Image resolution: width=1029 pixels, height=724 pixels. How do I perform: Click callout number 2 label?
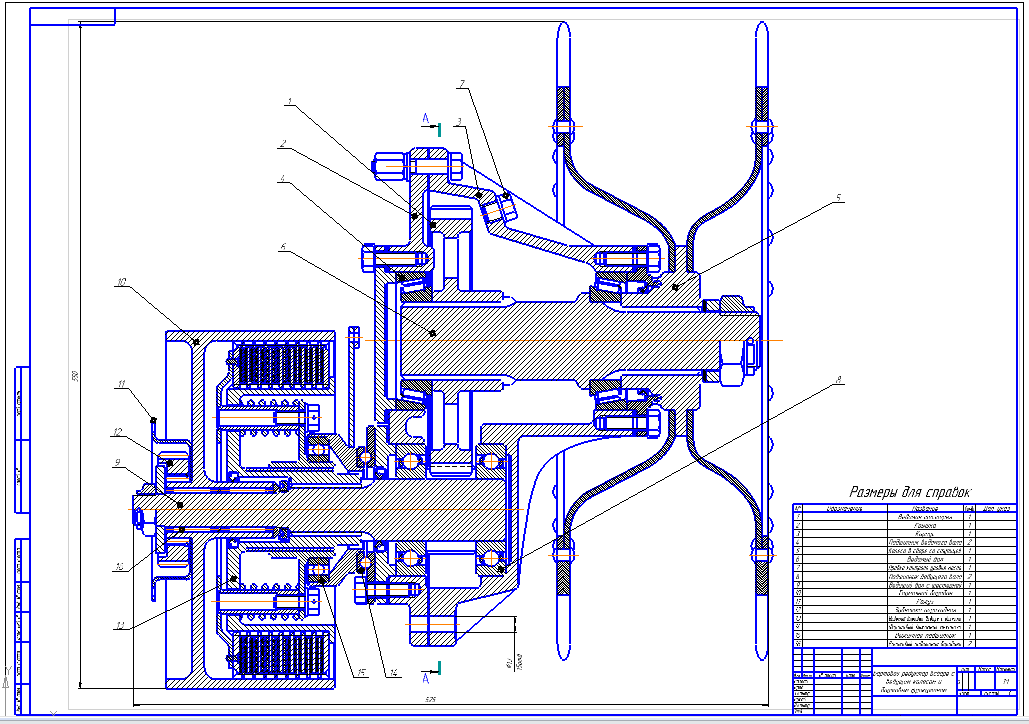(x=283, y=144)
